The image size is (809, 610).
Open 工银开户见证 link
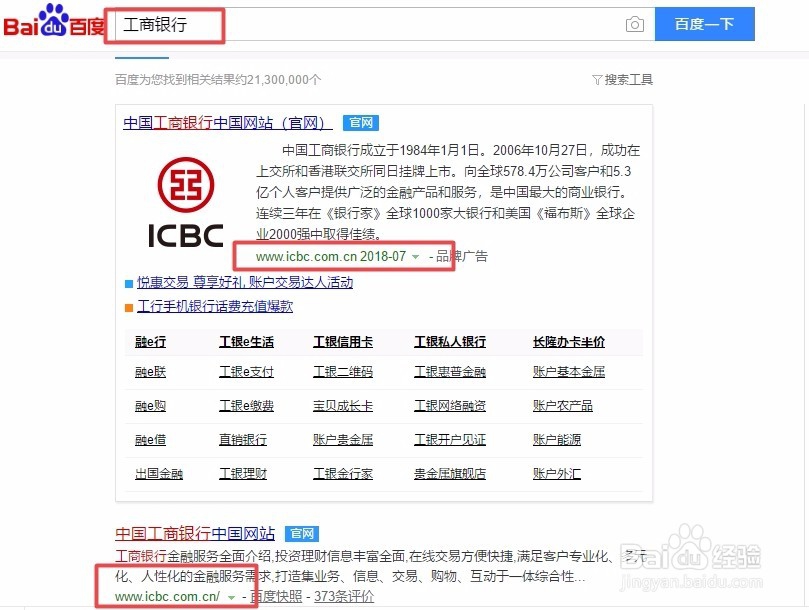tap(450, 440)
